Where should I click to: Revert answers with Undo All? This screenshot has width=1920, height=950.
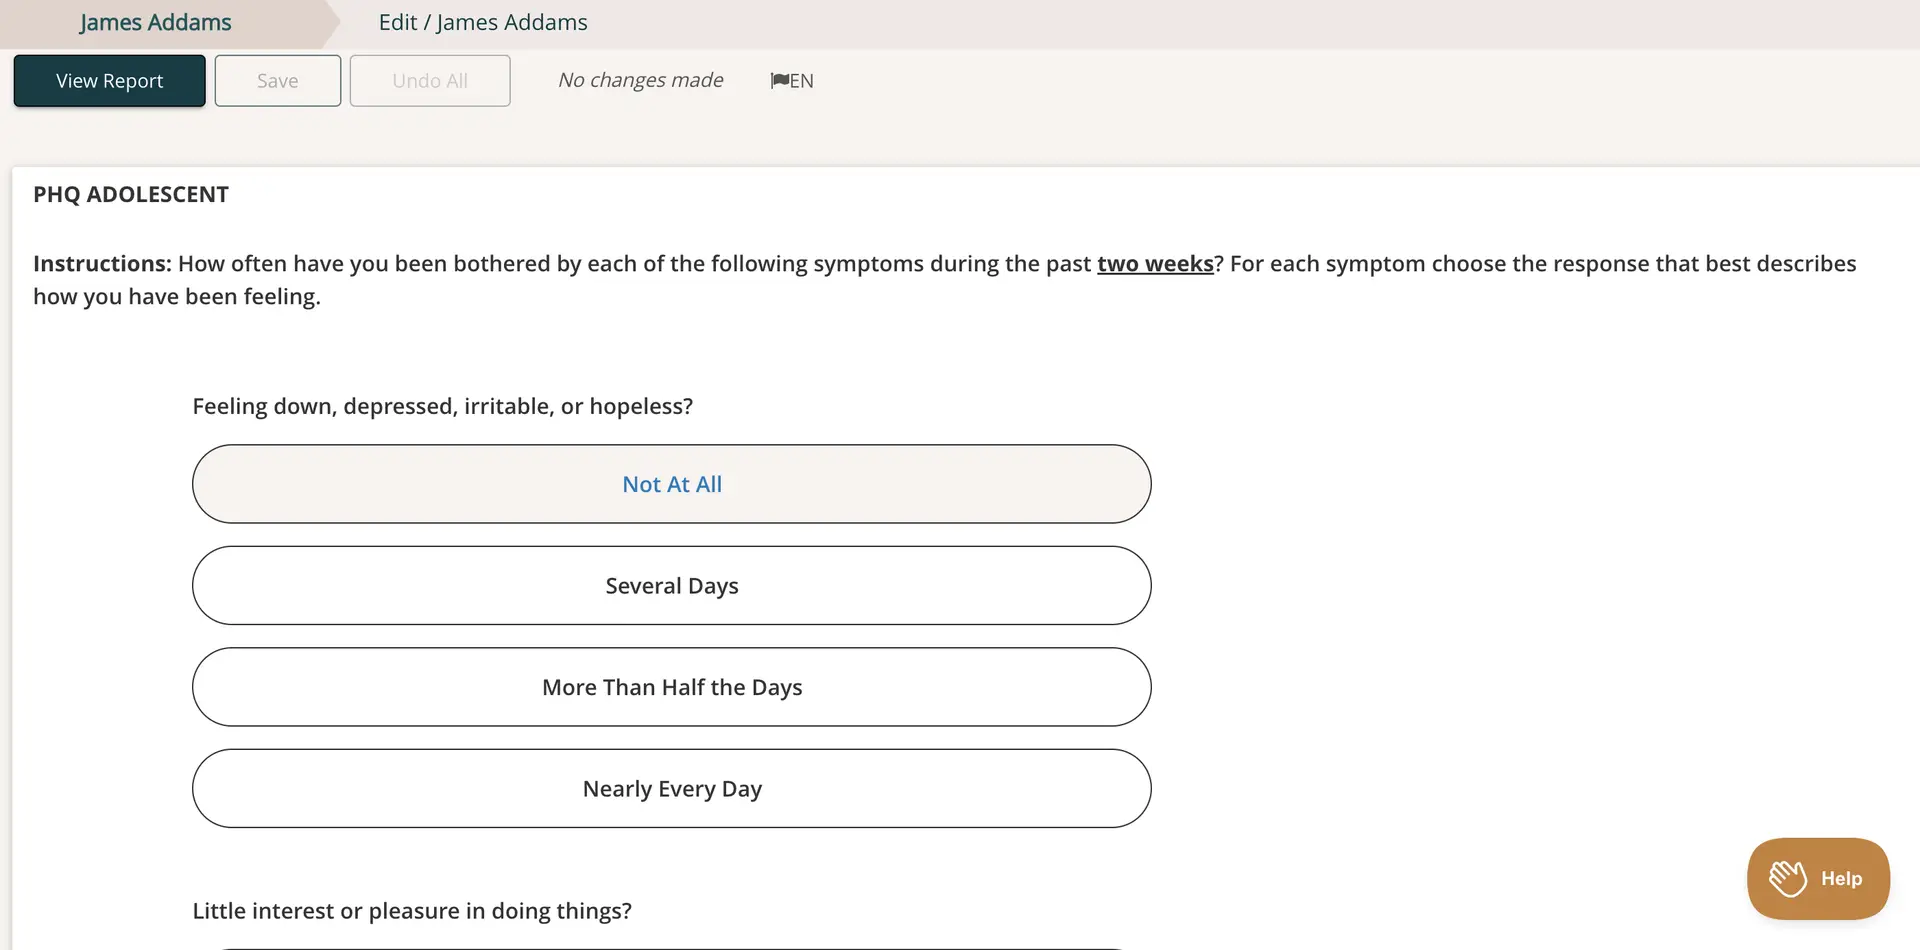pos(430,80)
